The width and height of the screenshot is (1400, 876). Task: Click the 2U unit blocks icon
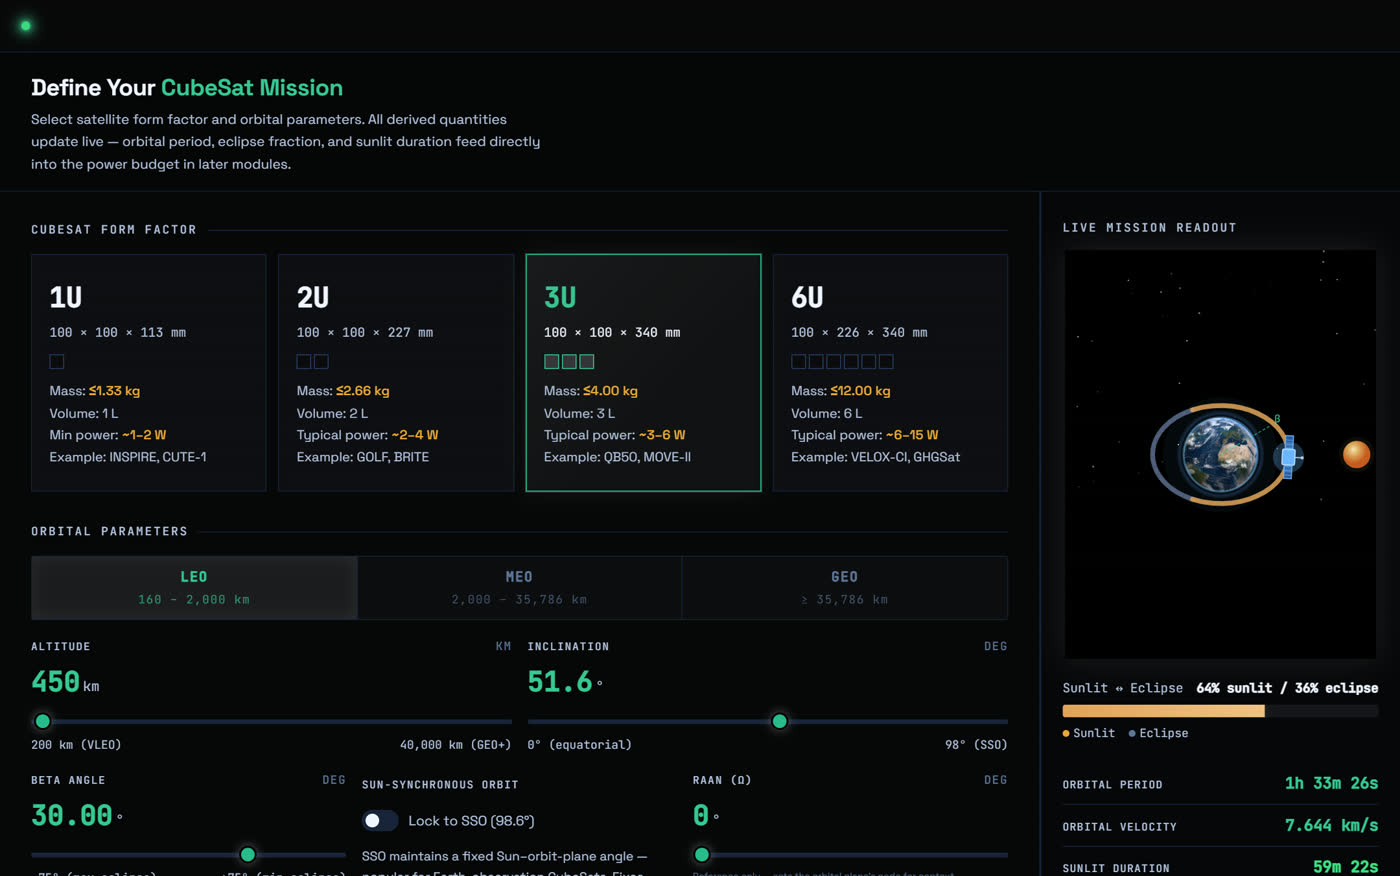coord(312,361)
